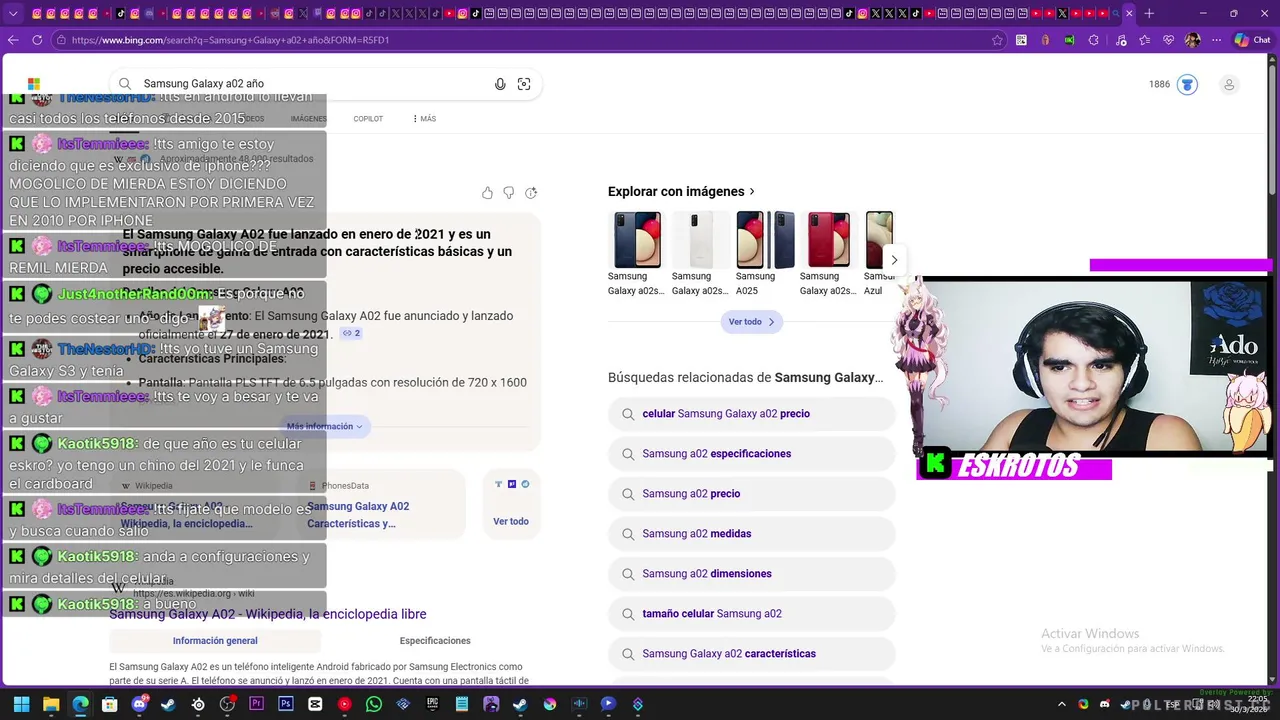Dislike the answer with thumbs down
1280x720 pixels.
[509, 192]
